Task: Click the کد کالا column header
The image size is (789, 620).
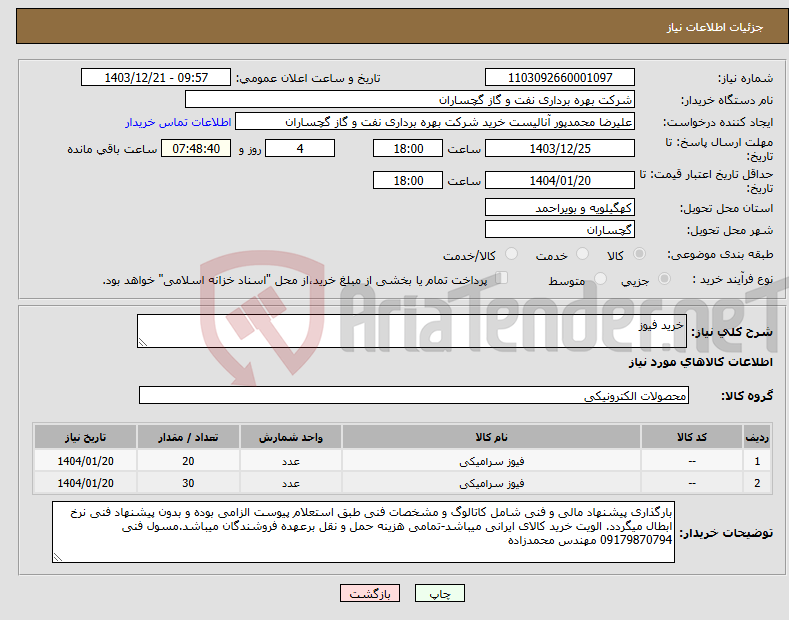Action: point(691,437)
